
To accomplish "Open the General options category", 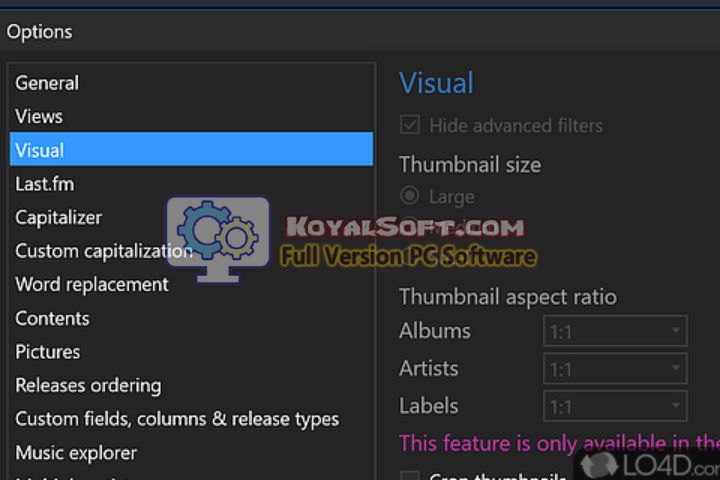I will coord(191,83).
